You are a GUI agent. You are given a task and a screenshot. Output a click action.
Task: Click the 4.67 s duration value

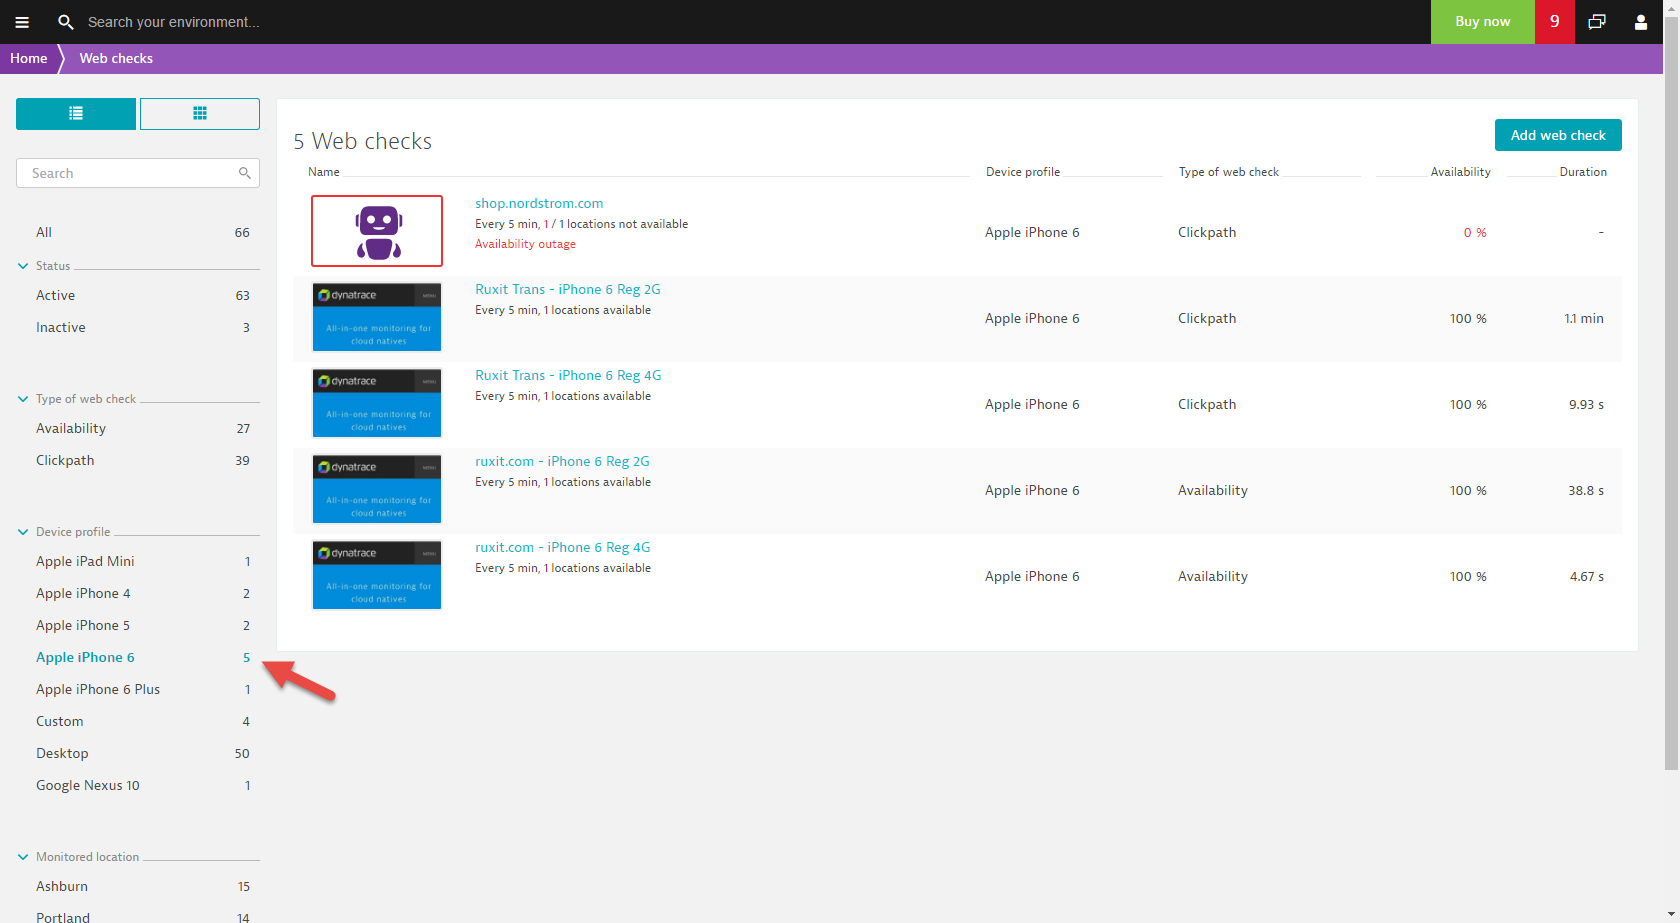point(1587,576)
